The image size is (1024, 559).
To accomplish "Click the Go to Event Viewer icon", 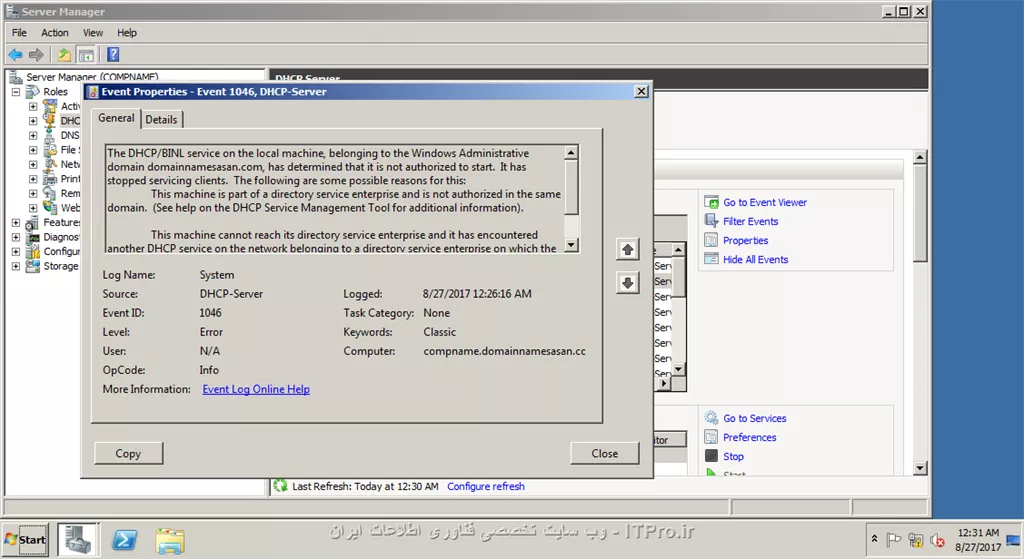I will (711, 202).
